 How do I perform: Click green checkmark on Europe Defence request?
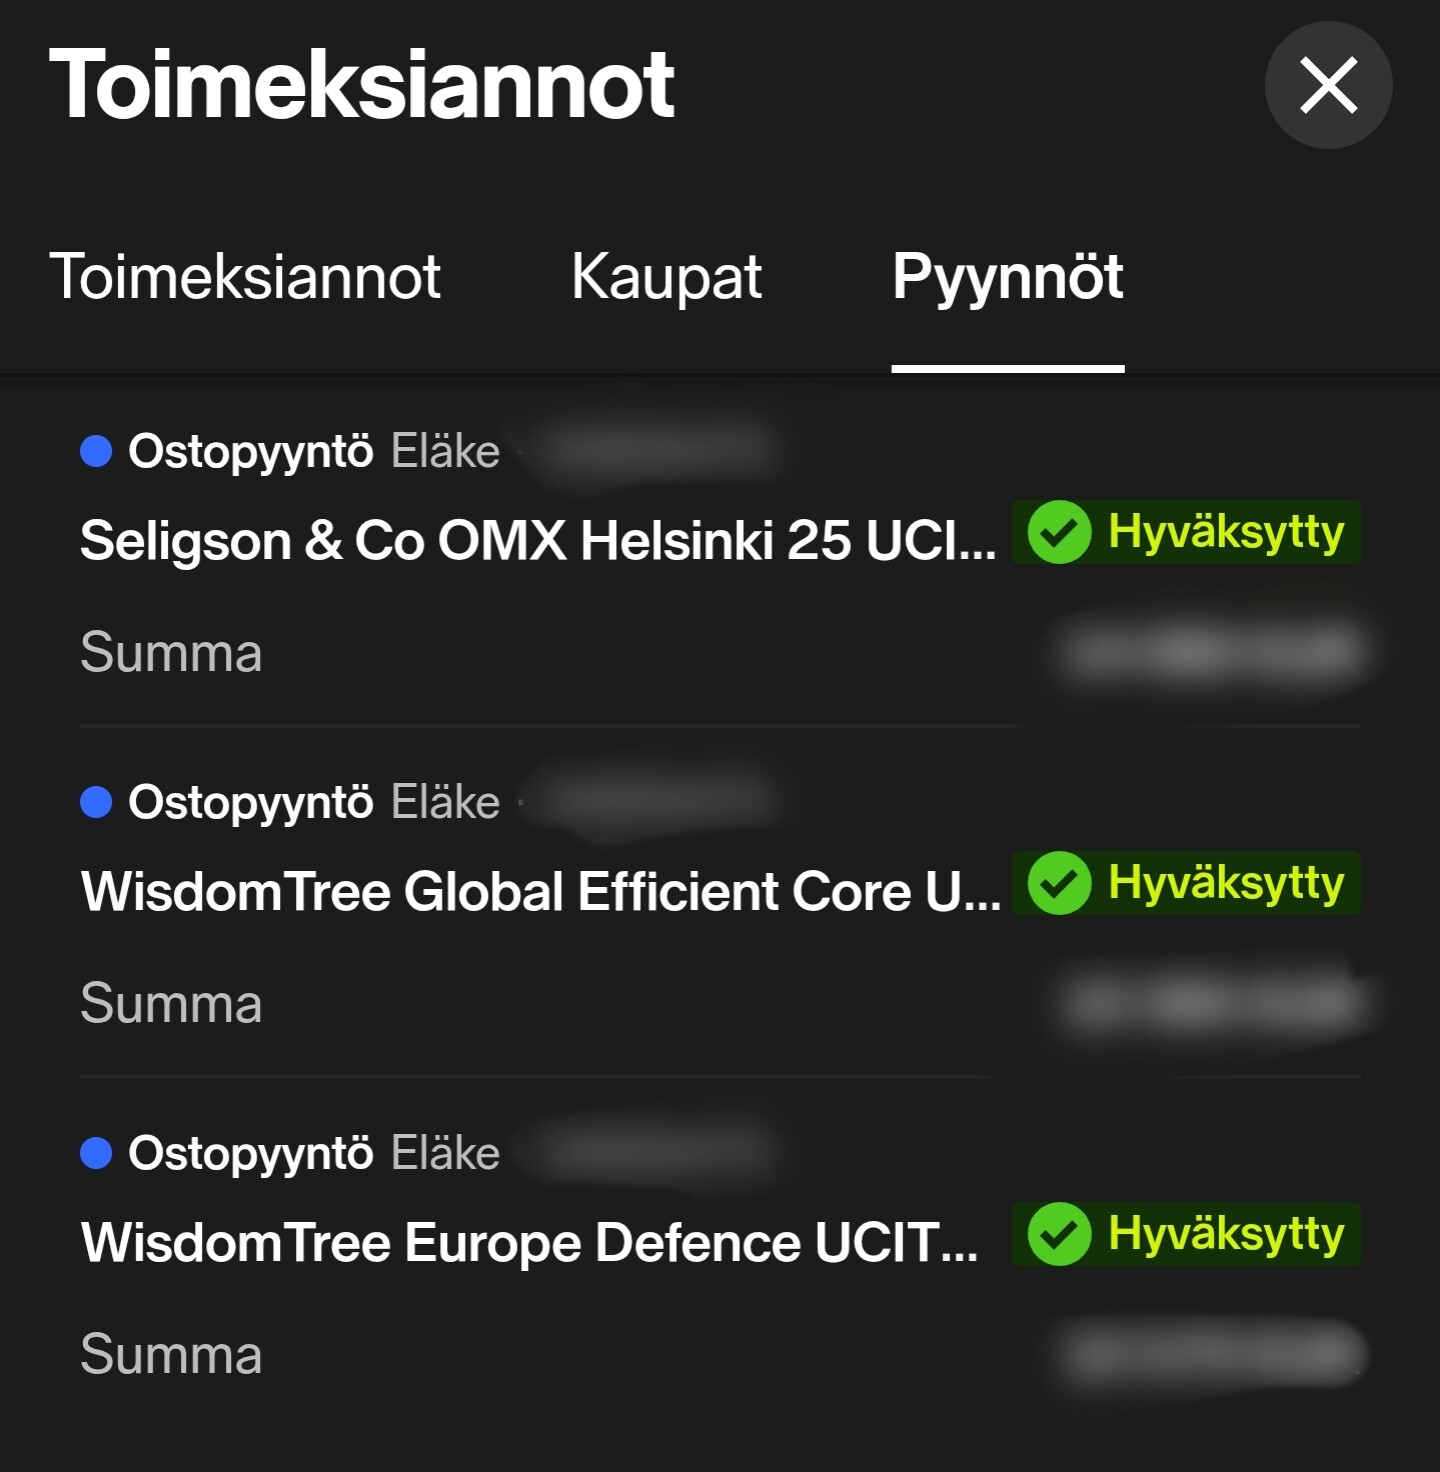(x=1059, y=1234)
